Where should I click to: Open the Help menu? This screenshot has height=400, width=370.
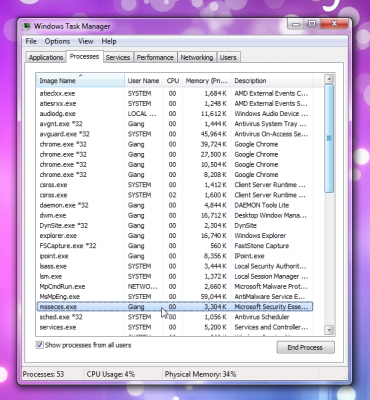pyautogui.click(x=109, y=41)
